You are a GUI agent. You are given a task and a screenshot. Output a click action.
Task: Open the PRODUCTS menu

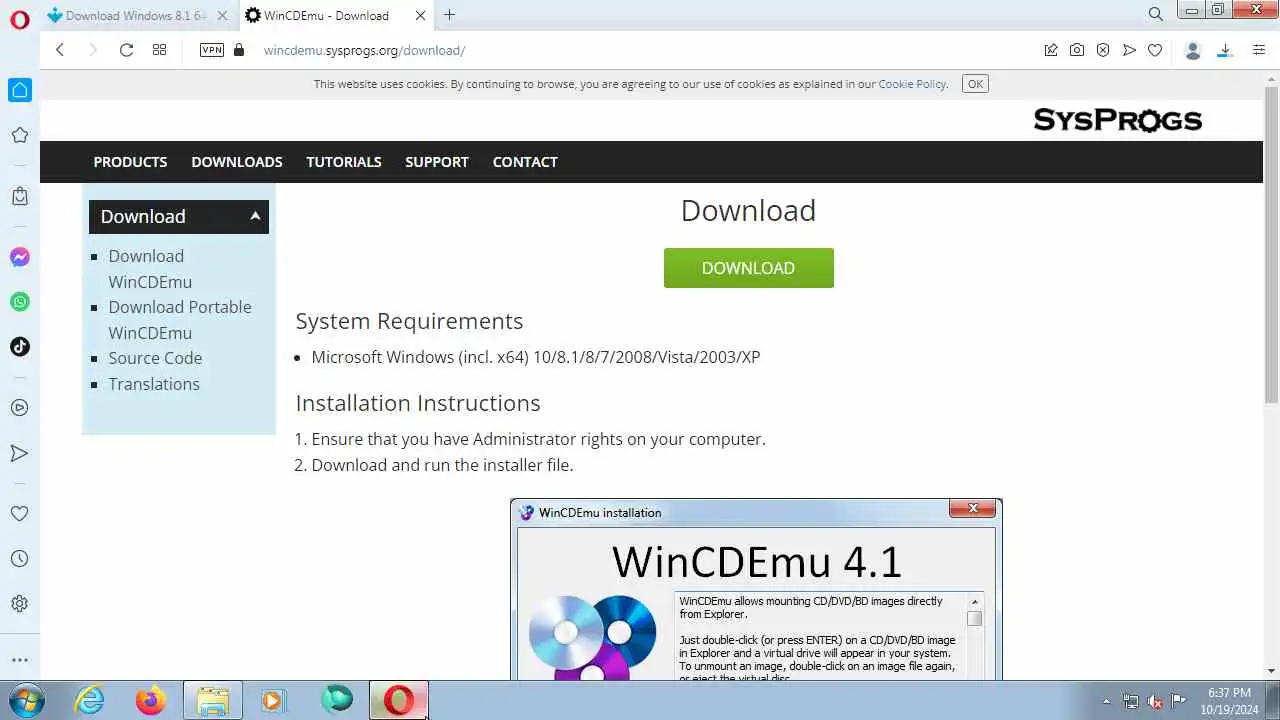130,162
